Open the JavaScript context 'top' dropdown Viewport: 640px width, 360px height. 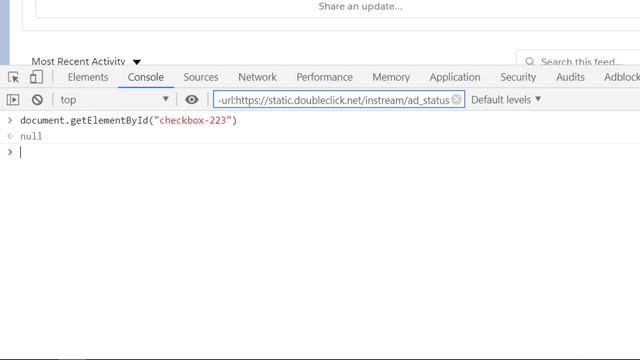tap(114, 100)
